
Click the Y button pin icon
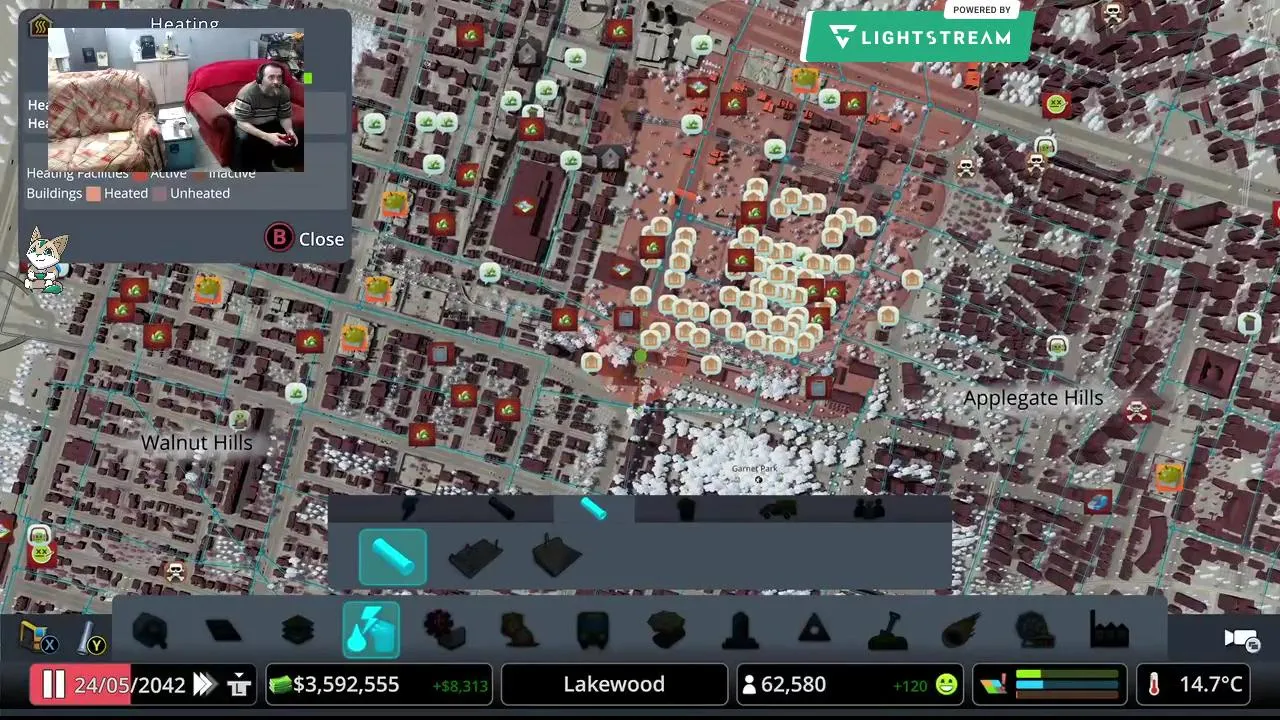(x=90, y=637)
